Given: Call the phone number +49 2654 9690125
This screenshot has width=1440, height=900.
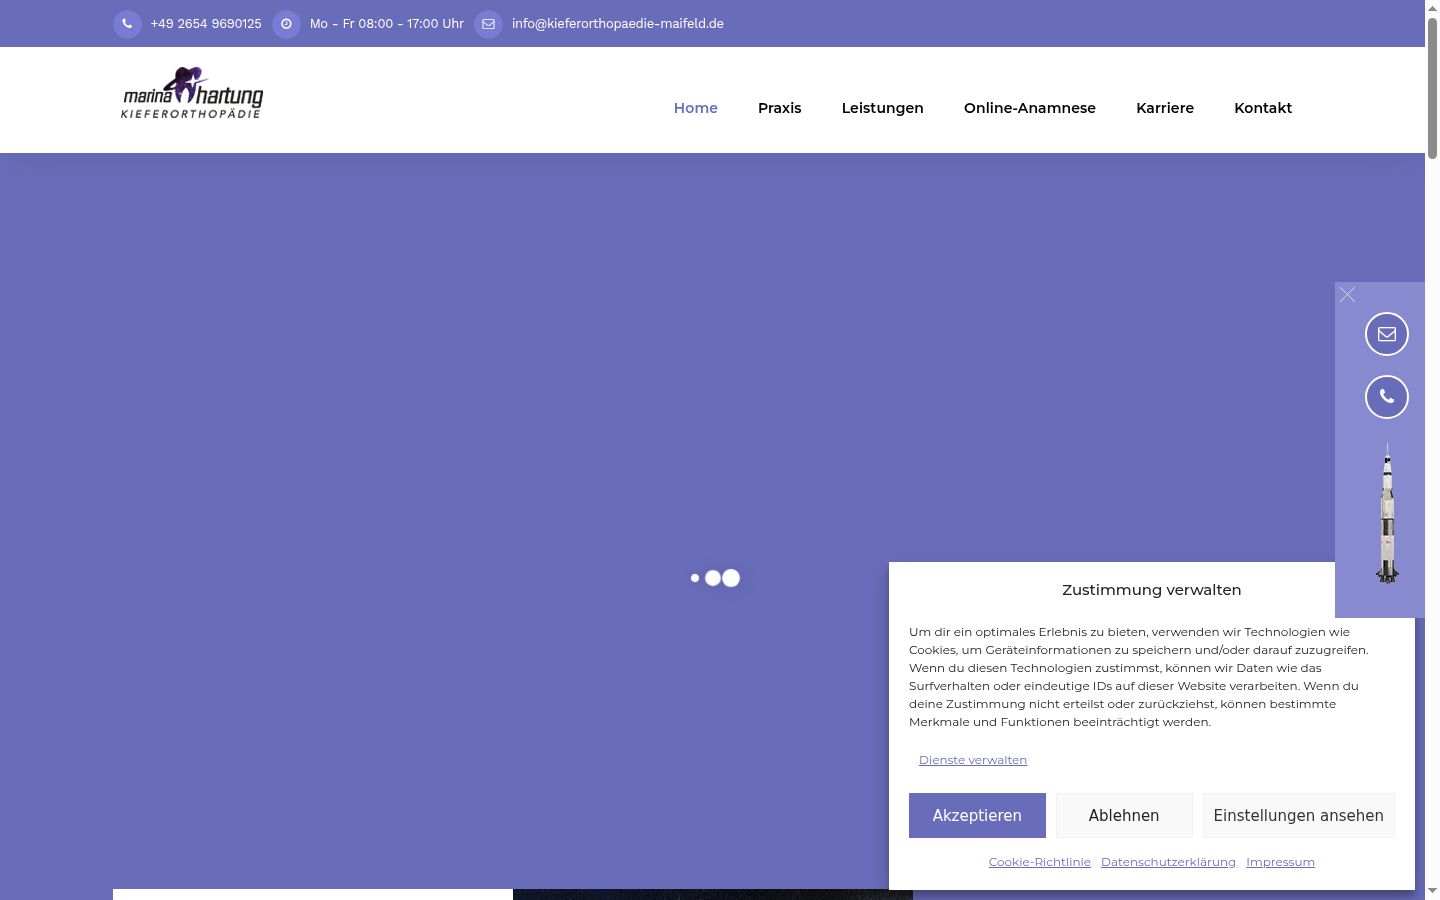Looking at the screenshot, I should point(206,24).
